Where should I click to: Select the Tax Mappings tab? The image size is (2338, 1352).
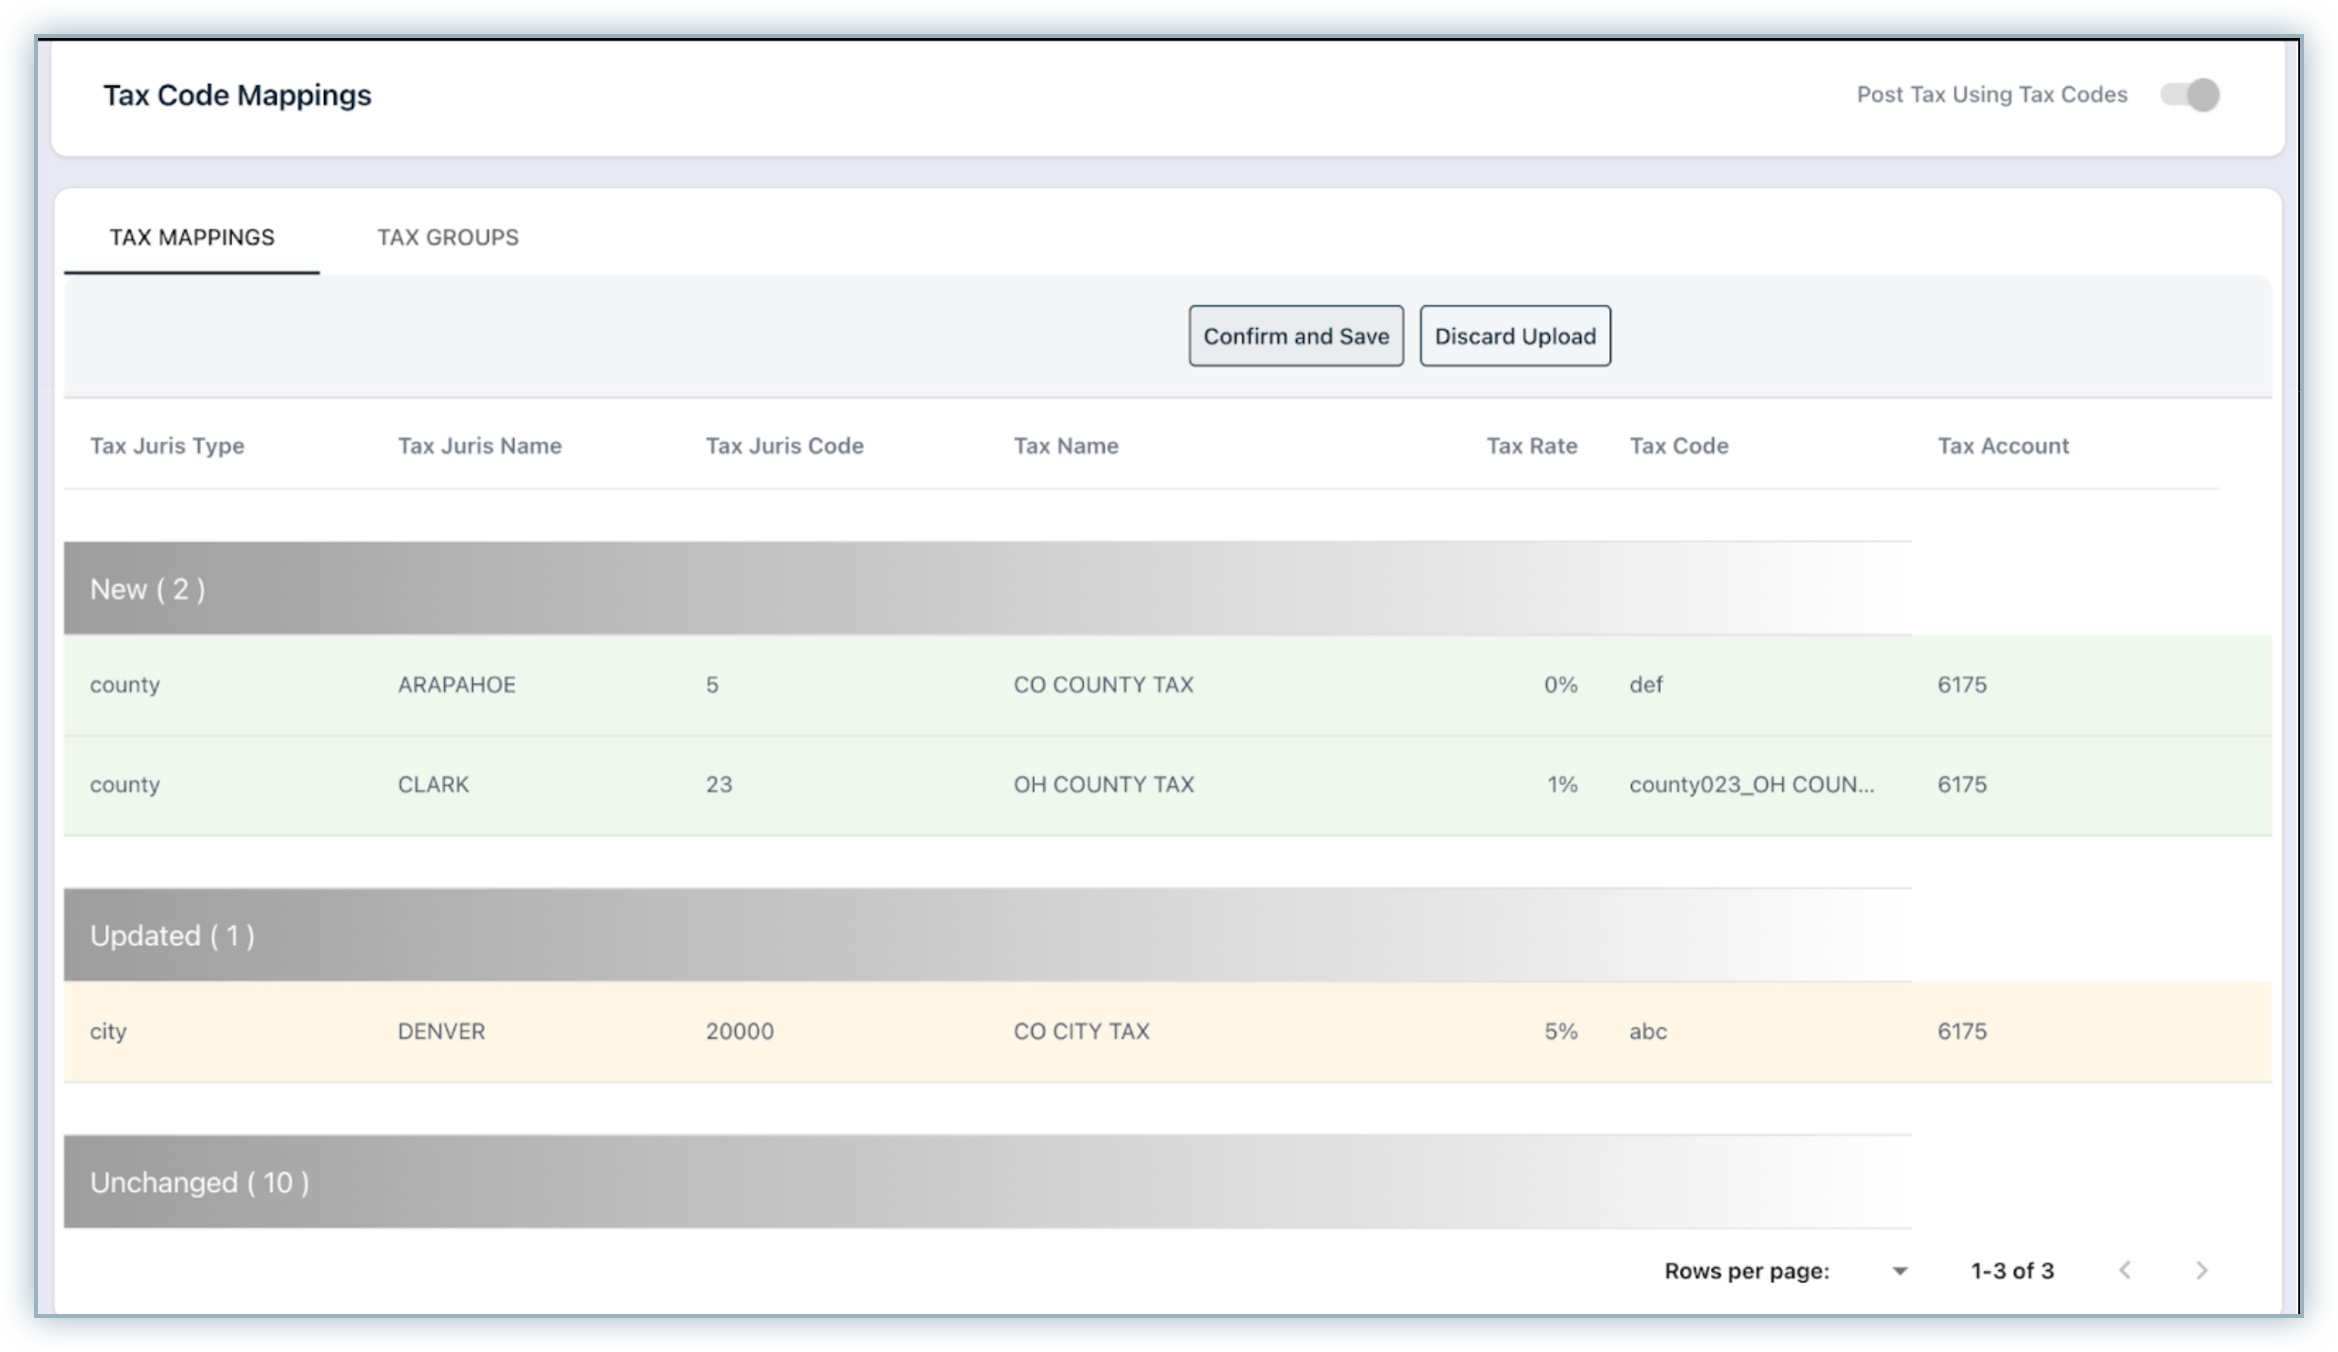pyautogui.click(x=192, y=237)
